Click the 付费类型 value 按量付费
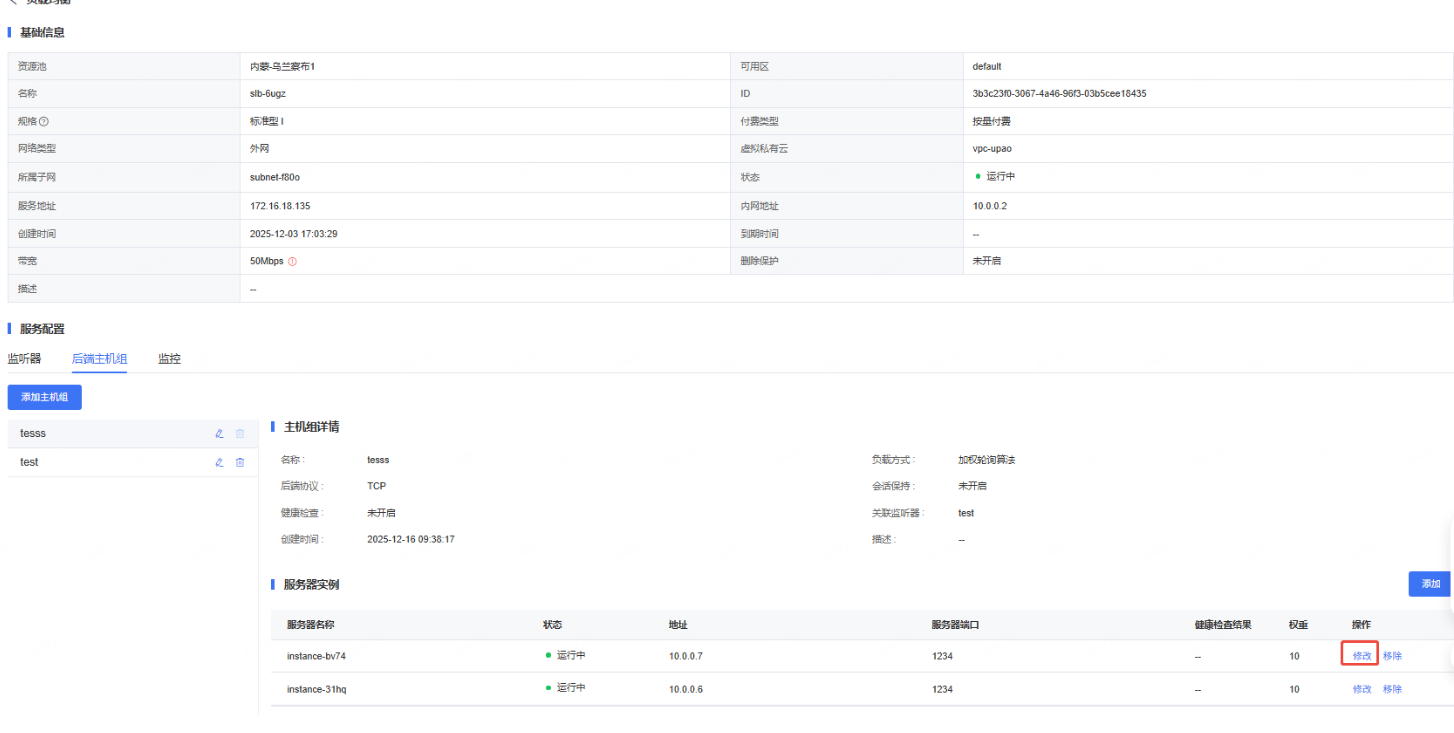The image size is (1454, 733). pyautogui.click(x=991, y=122)
